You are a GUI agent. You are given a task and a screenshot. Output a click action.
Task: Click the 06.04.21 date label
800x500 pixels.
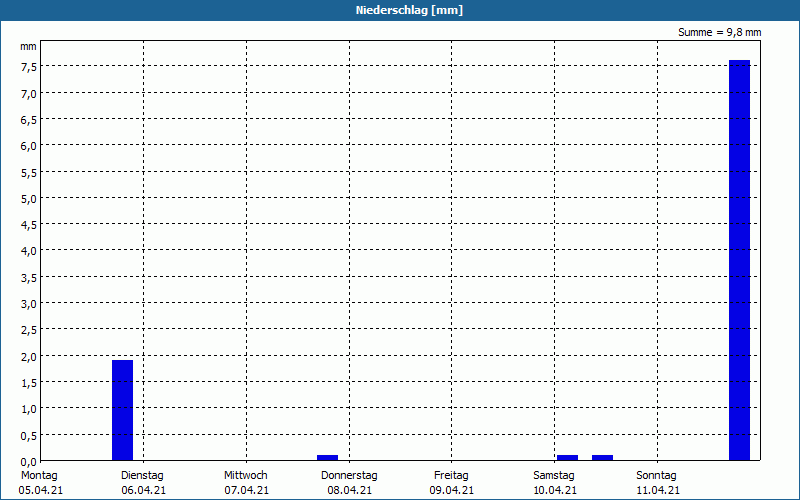(x=144, y=490)
